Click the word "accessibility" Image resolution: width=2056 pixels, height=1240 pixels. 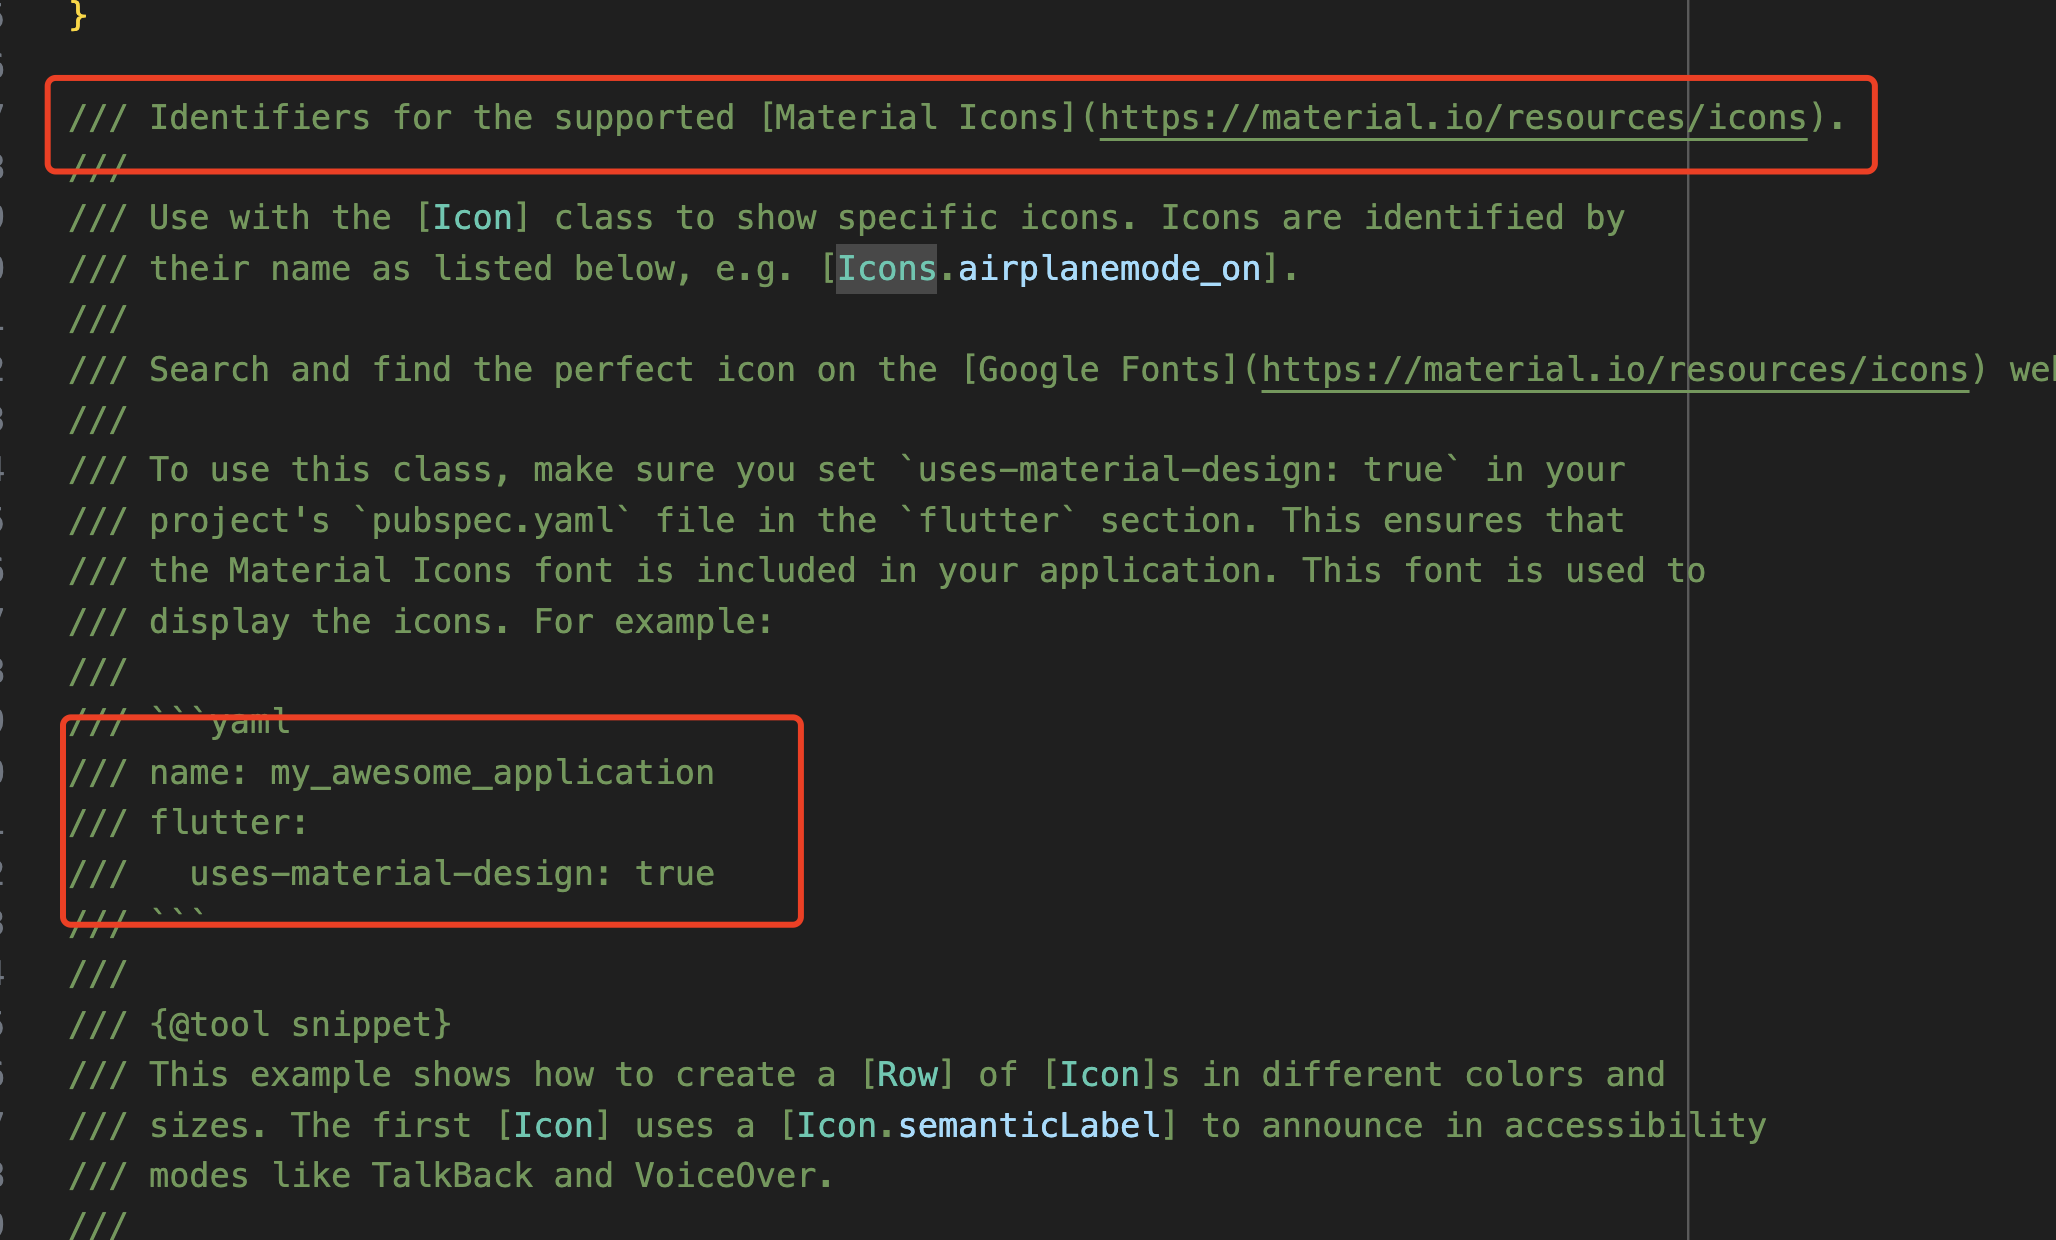(1635, 1126)
